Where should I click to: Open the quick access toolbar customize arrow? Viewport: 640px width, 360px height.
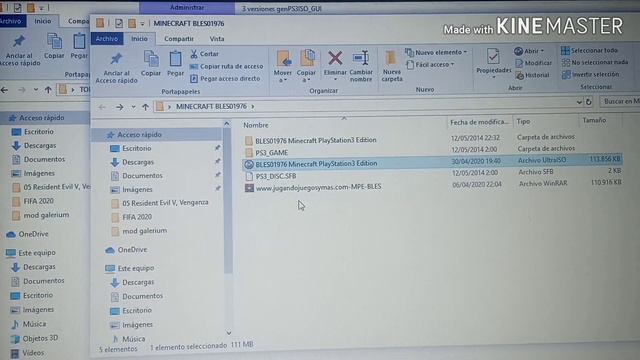142,24
